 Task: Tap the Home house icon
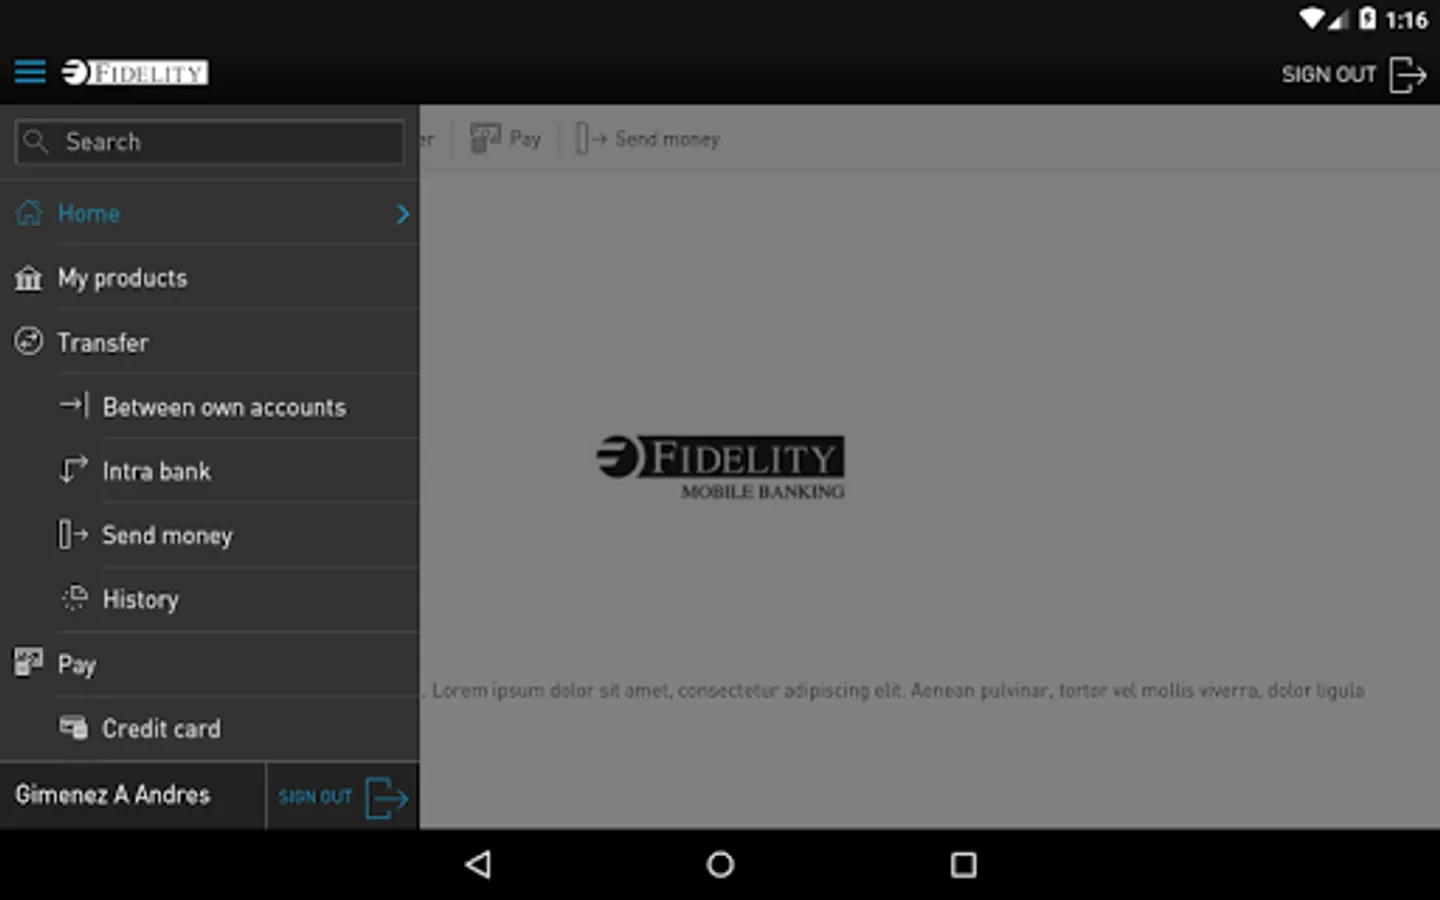[29, 212]
